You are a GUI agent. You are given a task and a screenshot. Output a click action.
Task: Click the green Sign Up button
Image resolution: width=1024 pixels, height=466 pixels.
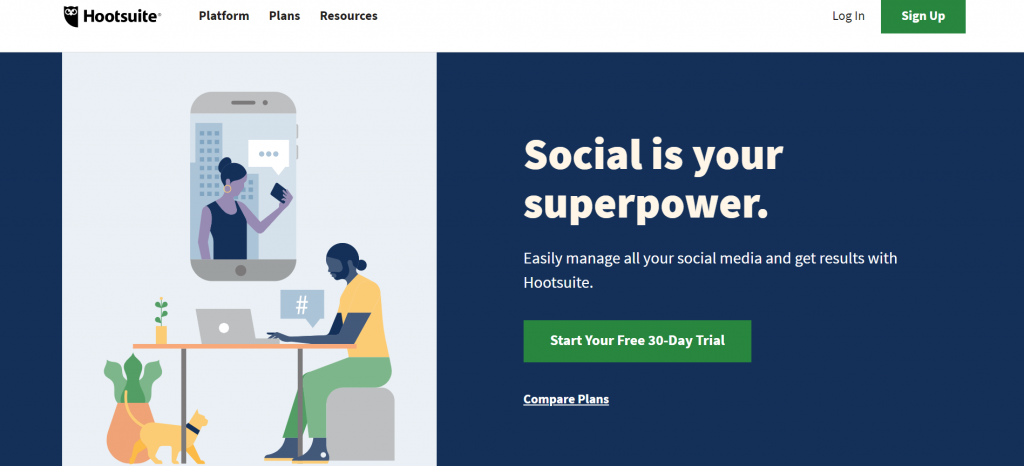[x=923, y=16]
